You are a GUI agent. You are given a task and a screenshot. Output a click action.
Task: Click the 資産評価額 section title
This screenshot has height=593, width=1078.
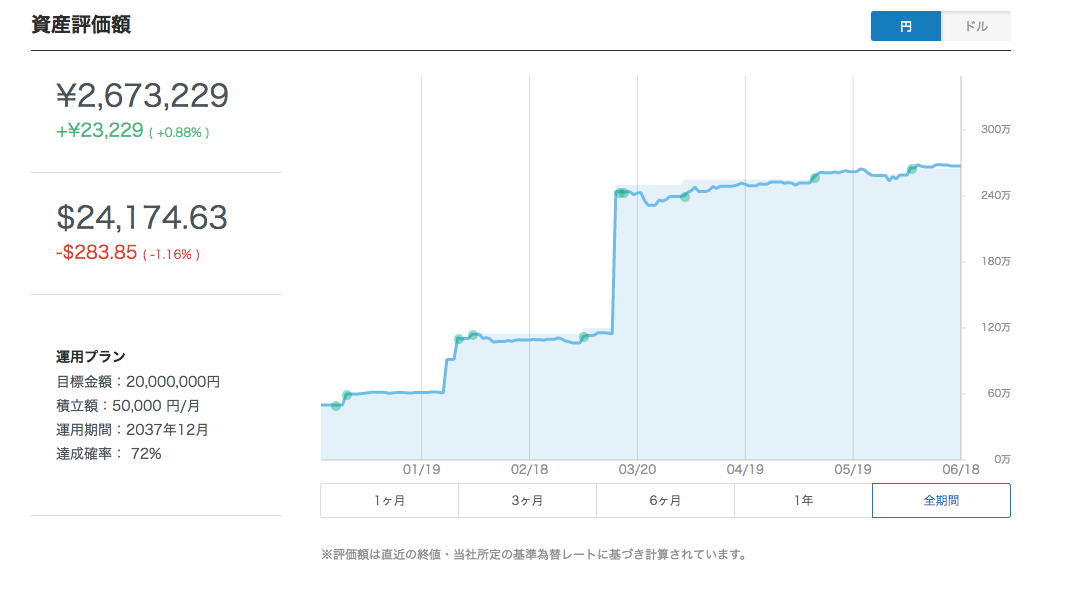pyautogui.click(x=81, y=25)
